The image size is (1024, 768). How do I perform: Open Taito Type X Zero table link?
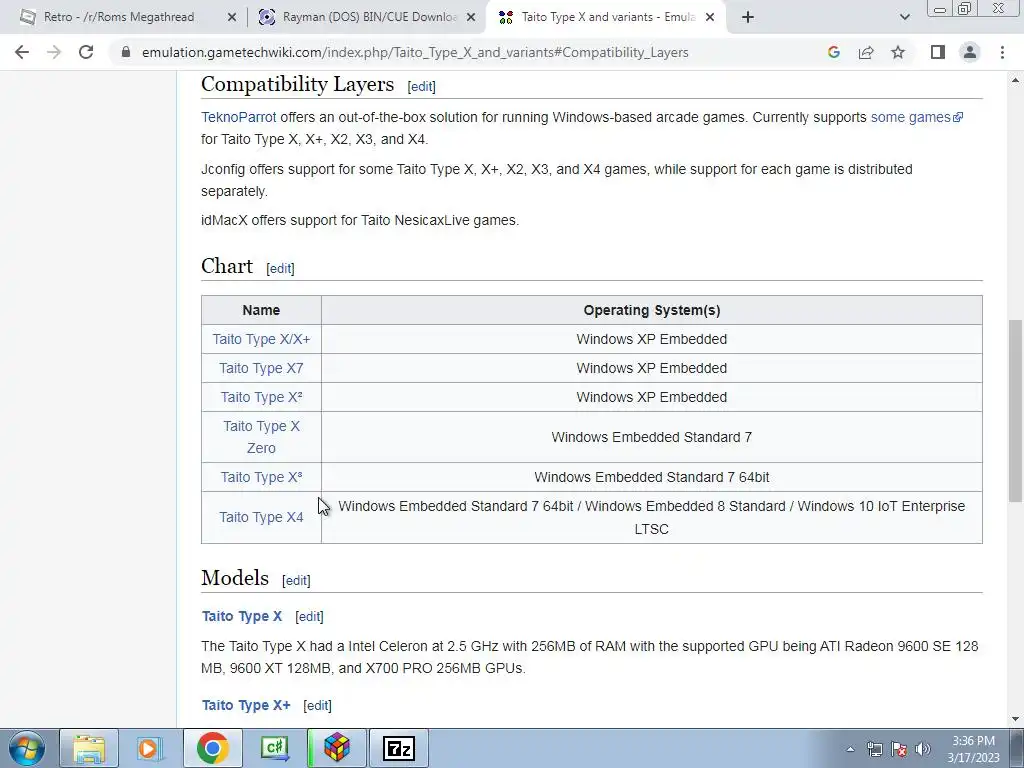261,437
